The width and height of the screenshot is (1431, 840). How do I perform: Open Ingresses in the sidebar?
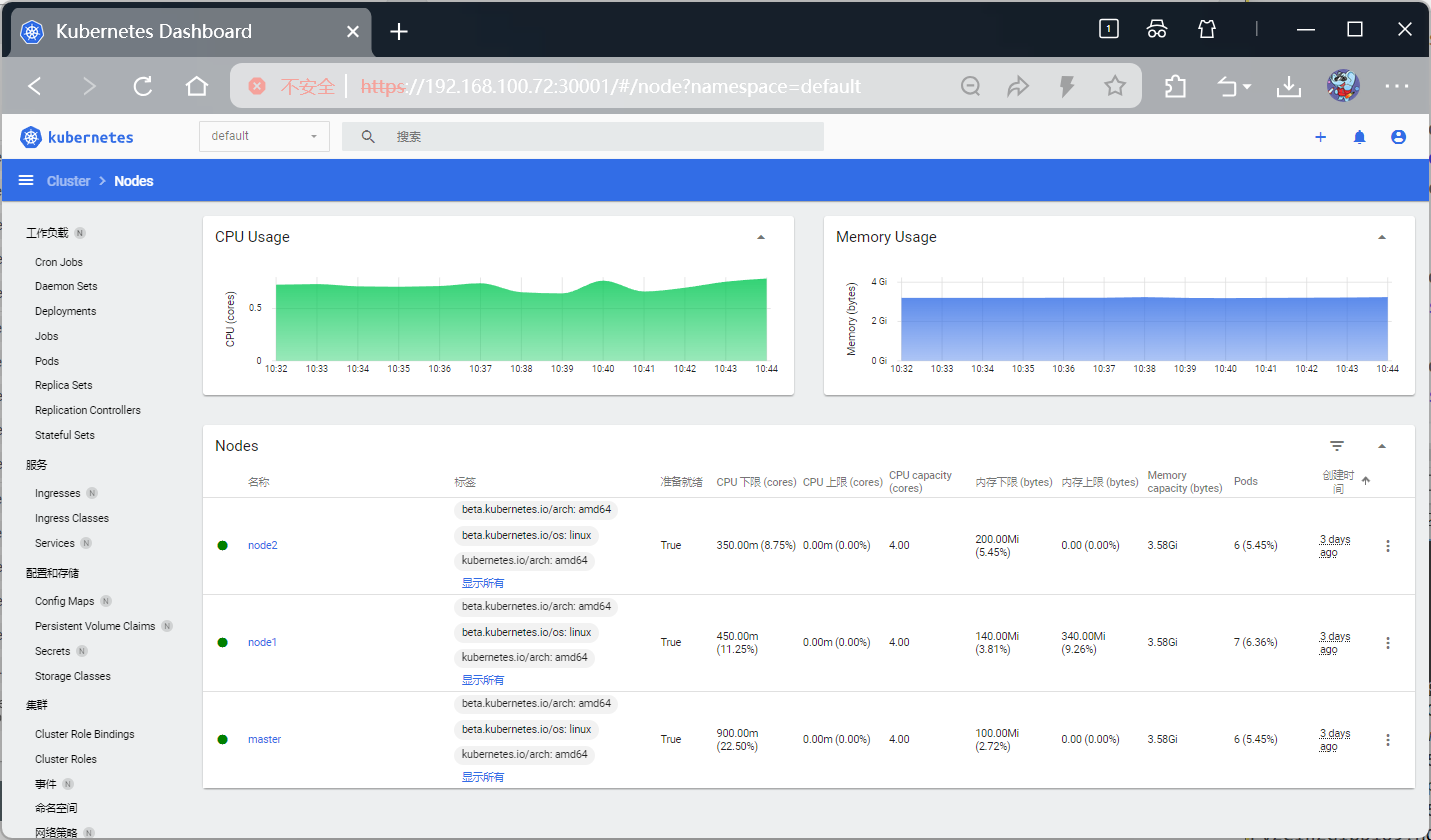(58, 493)
